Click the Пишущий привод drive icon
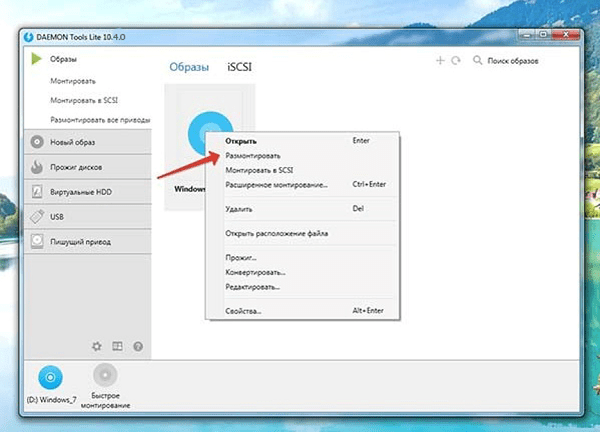The width and height of the screenshot is (600, 432). pos(37,241)
